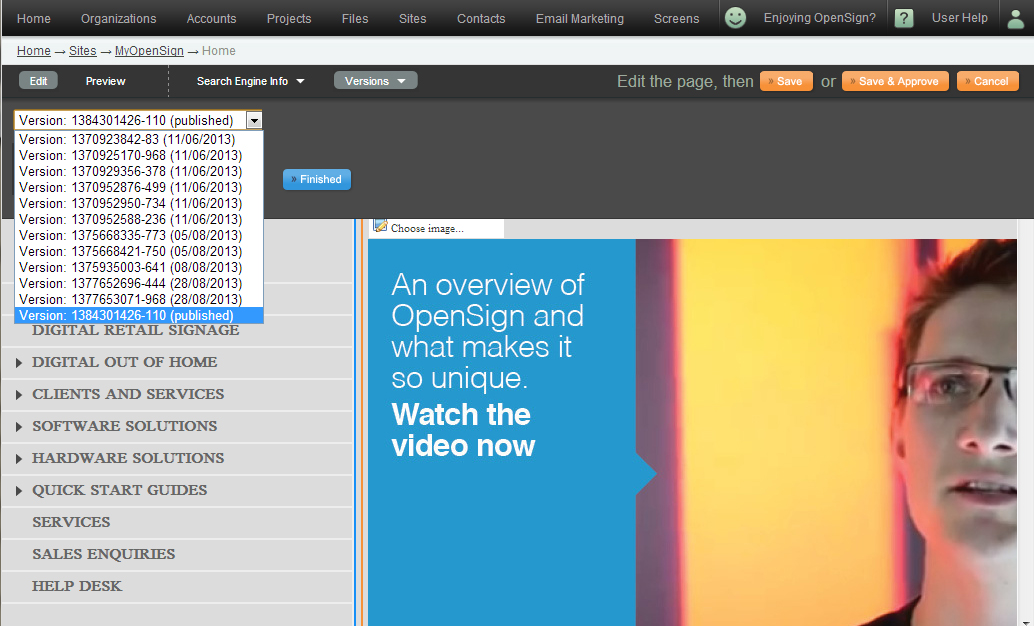Open DIGITAL OUT OF HOME nav item
1034x626 pixels.
125,362
